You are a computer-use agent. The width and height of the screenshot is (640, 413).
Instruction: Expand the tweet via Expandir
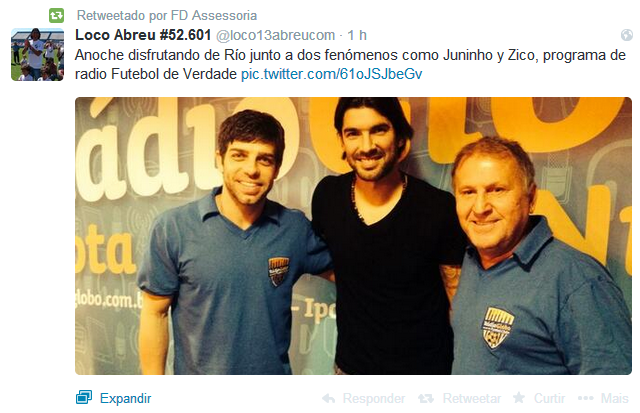pyautogui.click(x=125, y=398)
